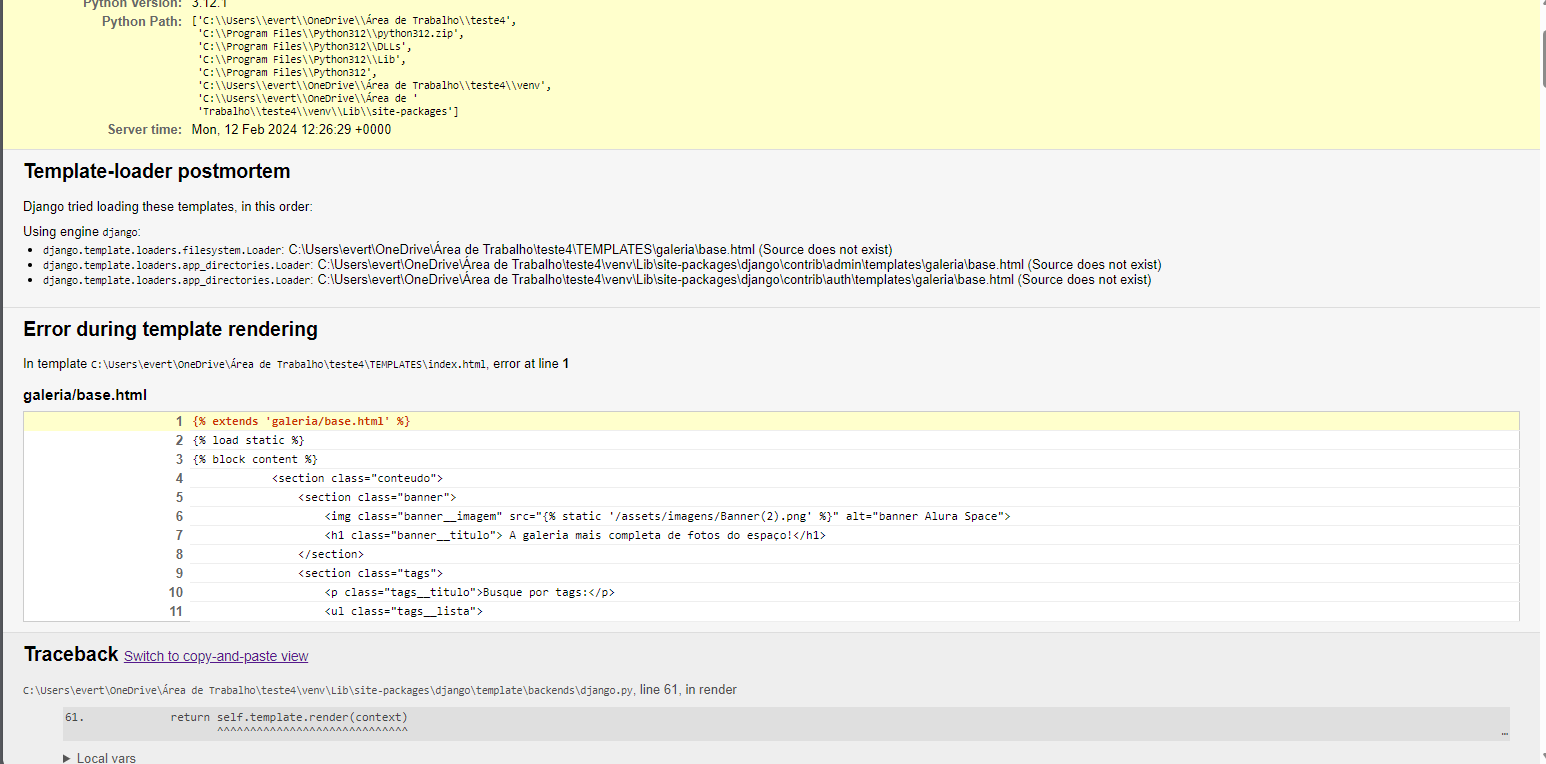Screen dimensions: 1546x764
Task: Click the 'In template ... index.html' path text
Action: [297, 364]
